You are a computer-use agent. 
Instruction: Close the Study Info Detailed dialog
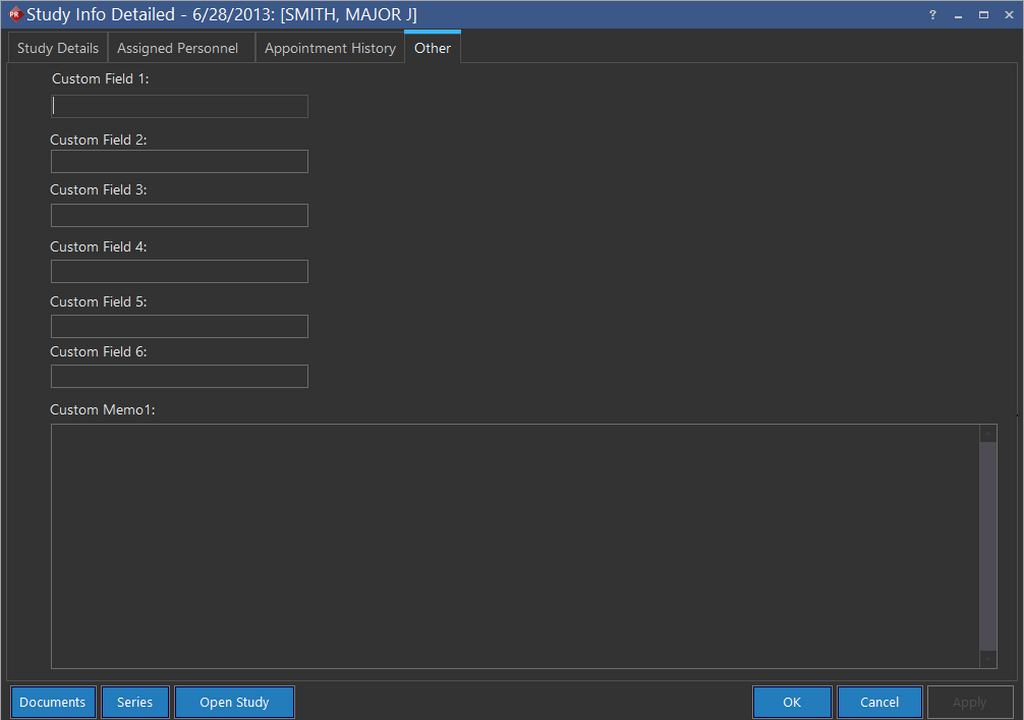[1008, 15]
